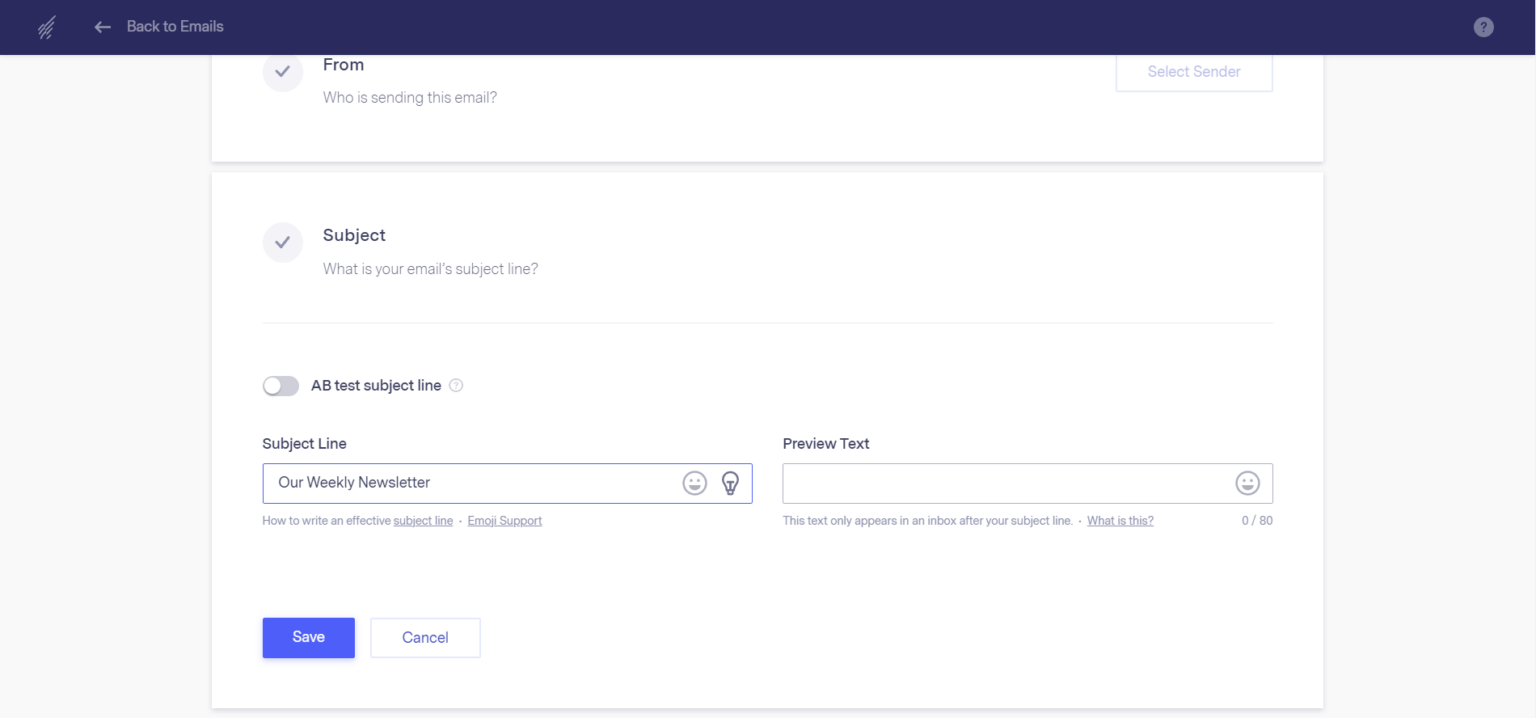1536x718 pixels.
Task: Focus the Subject Line input field
Action: [470, 483]
